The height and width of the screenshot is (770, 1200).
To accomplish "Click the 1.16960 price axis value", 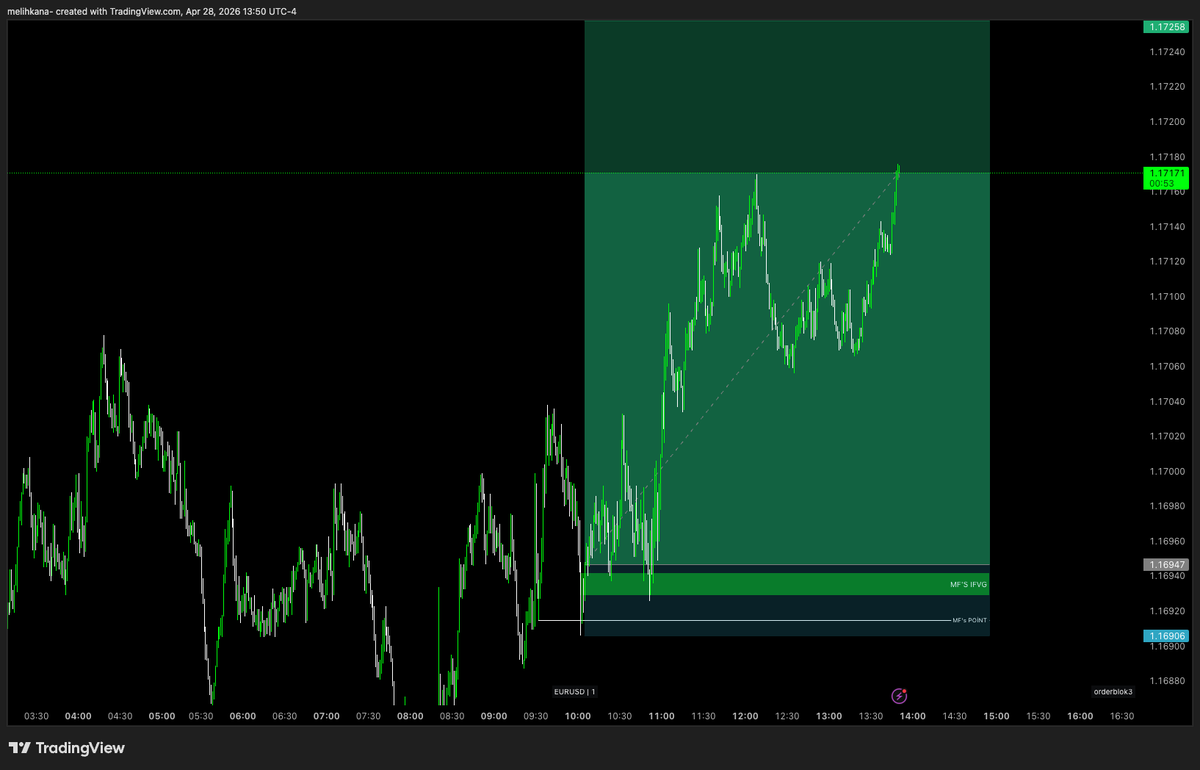I will click(1168, 541).
